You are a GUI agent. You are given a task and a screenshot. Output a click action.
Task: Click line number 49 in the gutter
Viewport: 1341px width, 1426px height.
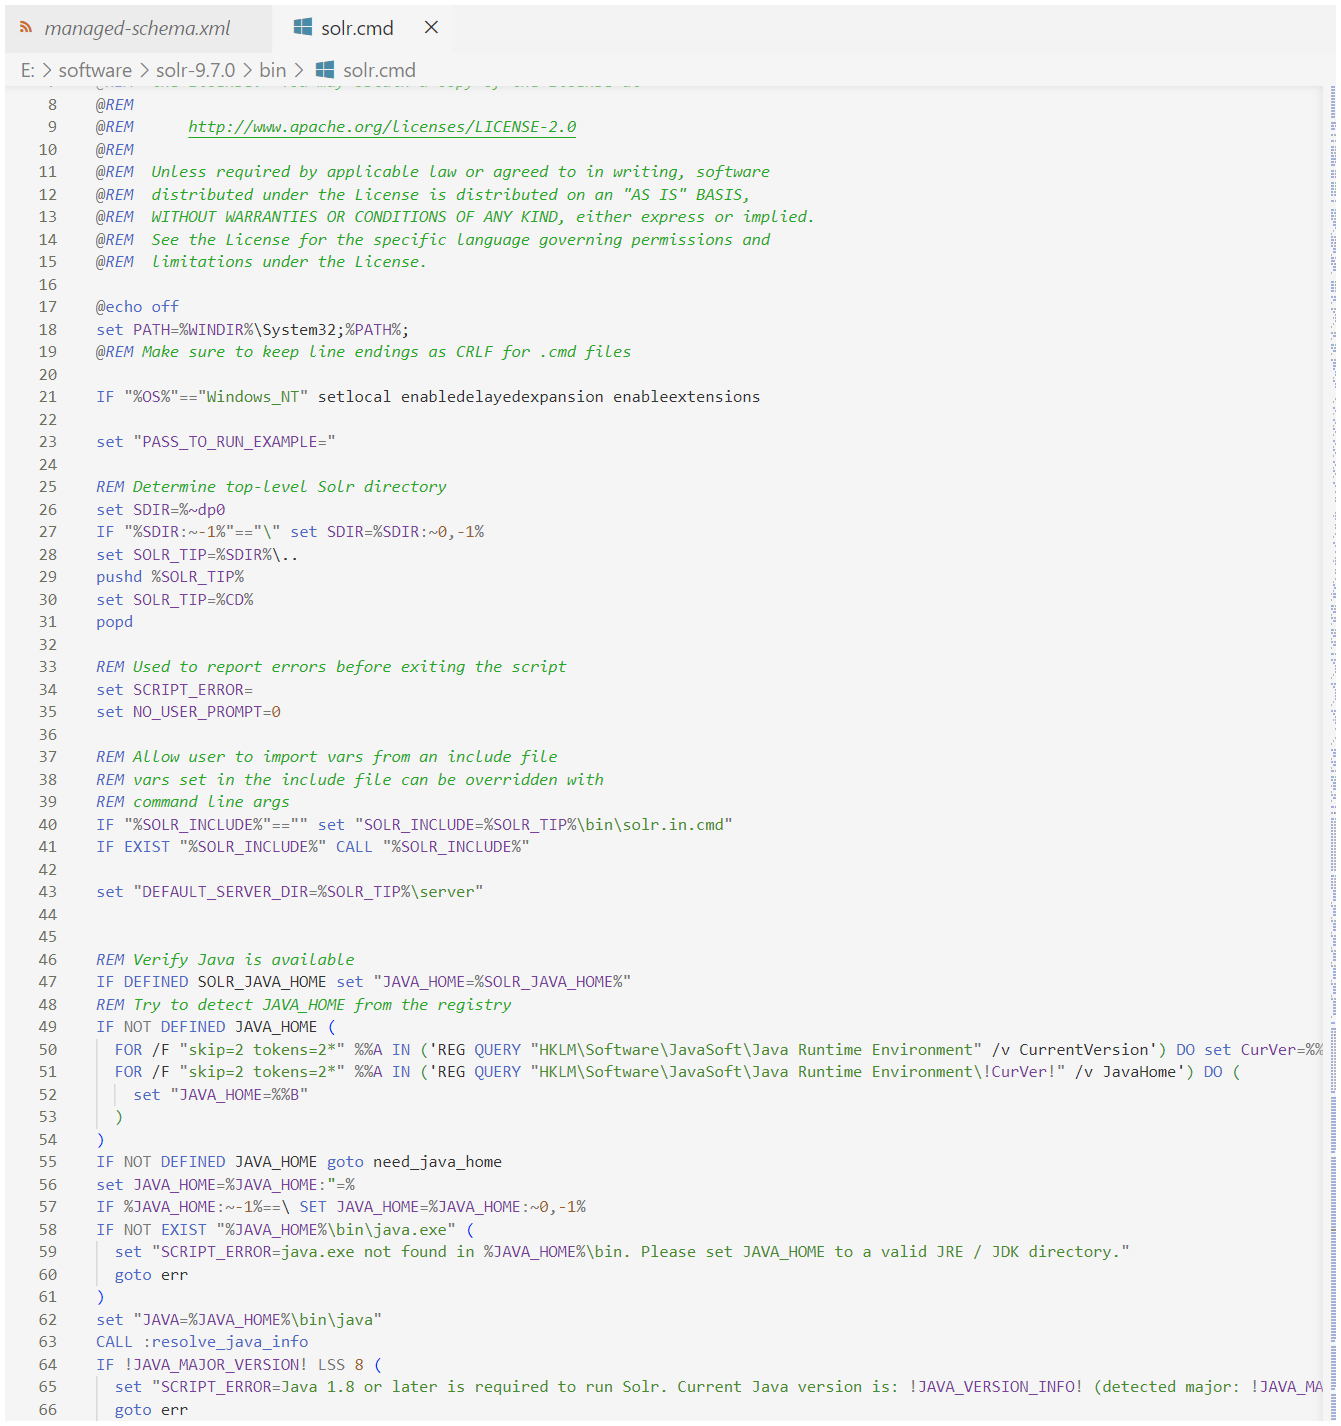point(48,1027)
